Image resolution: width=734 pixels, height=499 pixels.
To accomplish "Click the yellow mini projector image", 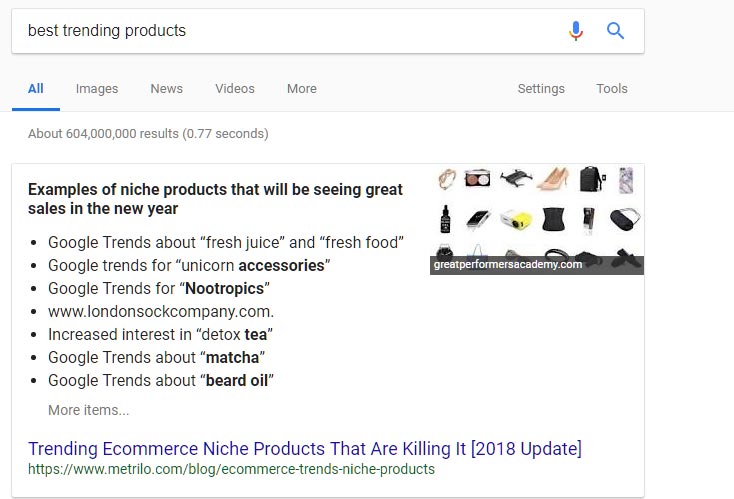I will click(x=514, y=217).
